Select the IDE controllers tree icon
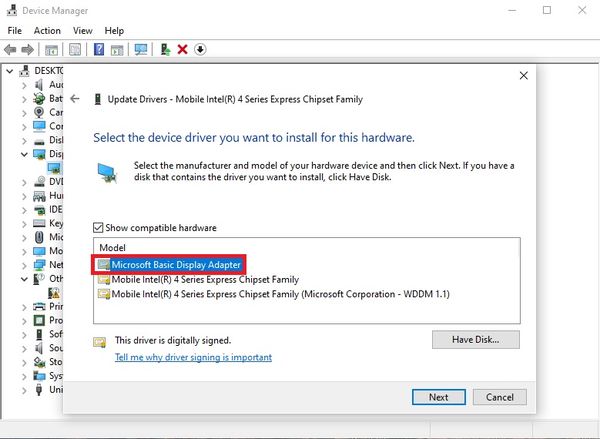This screenshot has width=600, height=439. pos(39,210)
